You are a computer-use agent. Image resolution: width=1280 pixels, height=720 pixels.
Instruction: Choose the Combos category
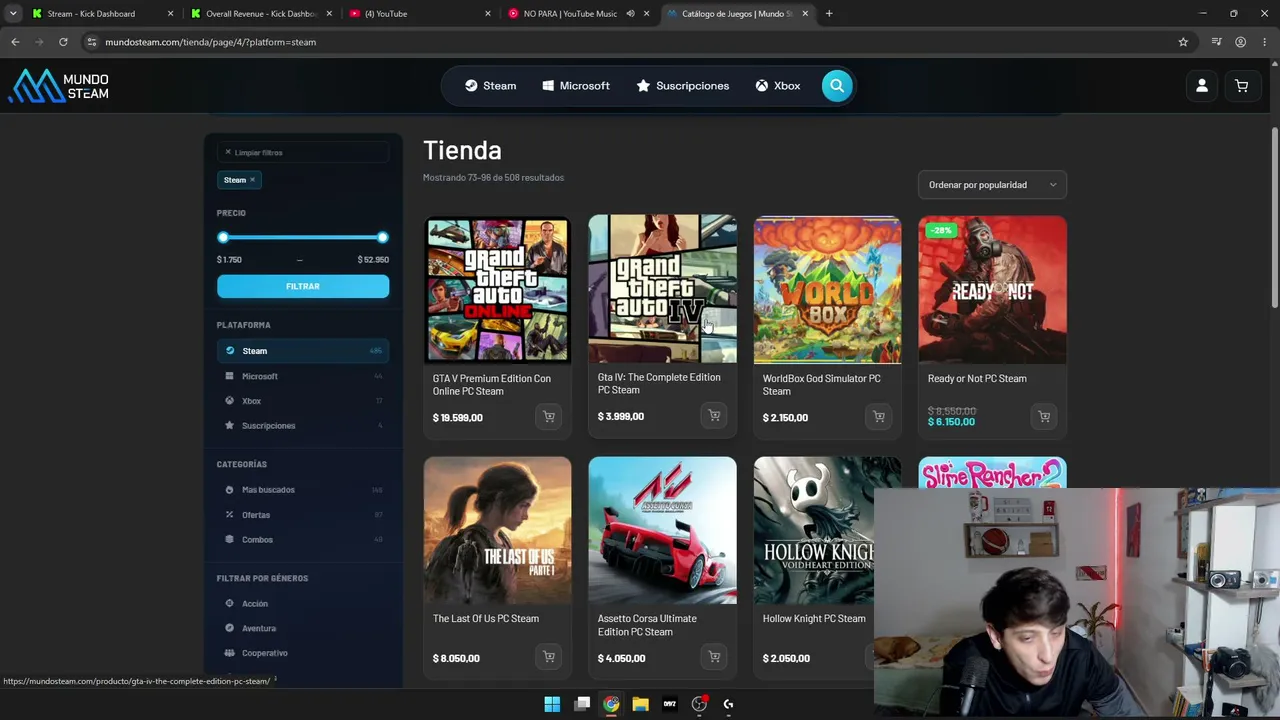point(303,540)
